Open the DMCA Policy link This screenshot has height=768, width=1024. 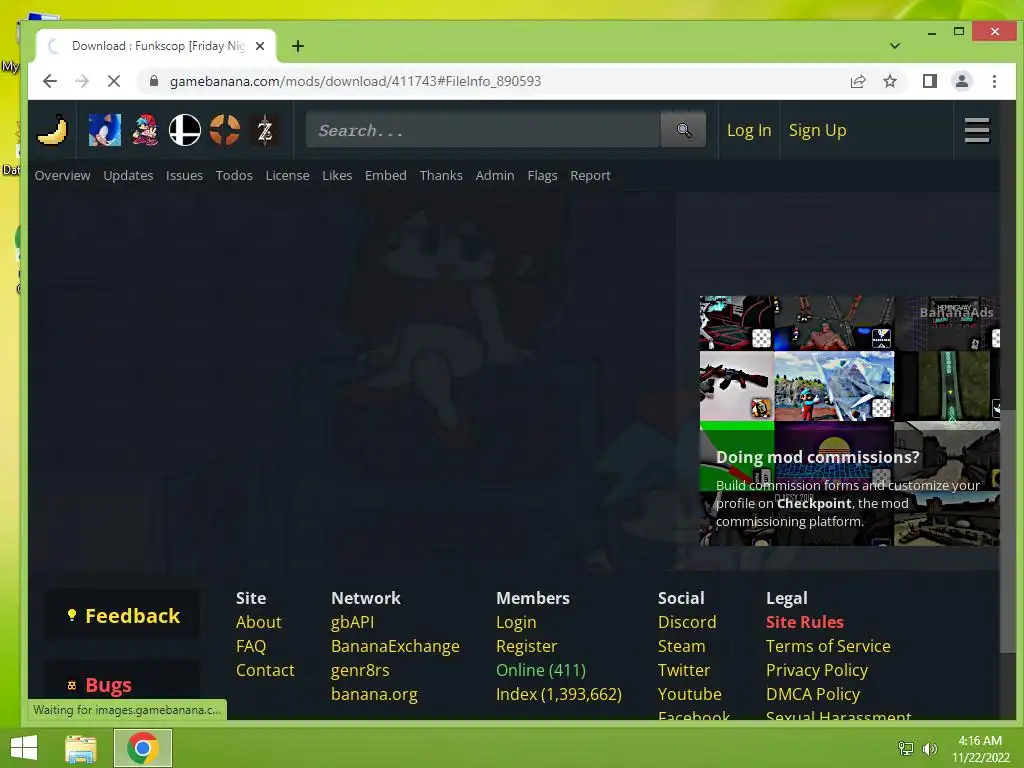pyautogui.click(x=812, y=694)
